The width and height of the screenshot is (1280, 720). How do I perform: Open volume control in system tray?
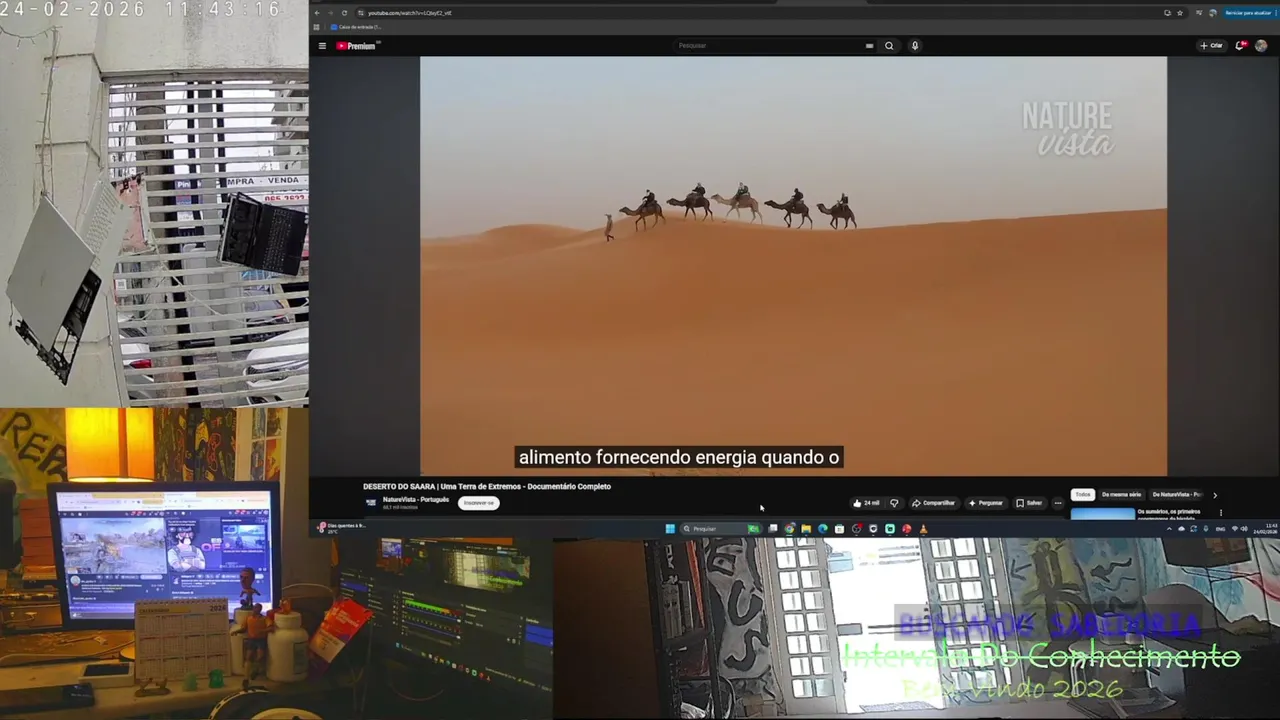pyautogui.click(x=1244, y=529)
